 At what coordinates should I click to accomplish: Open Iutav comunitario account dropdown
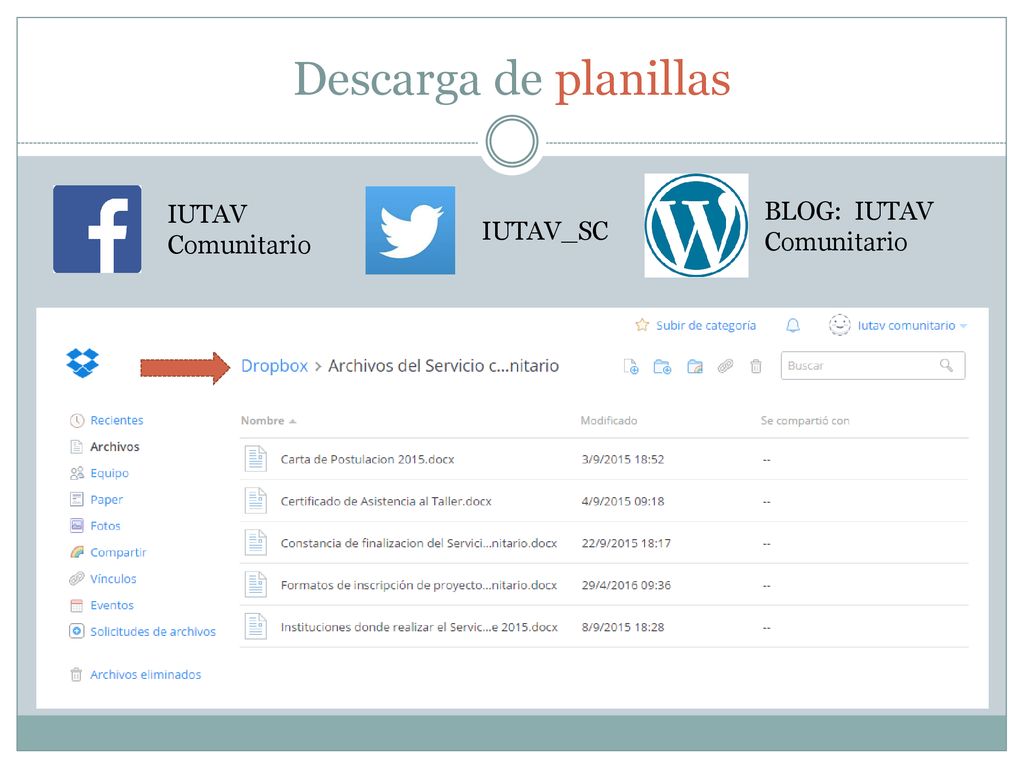click(x=912, y=326)
